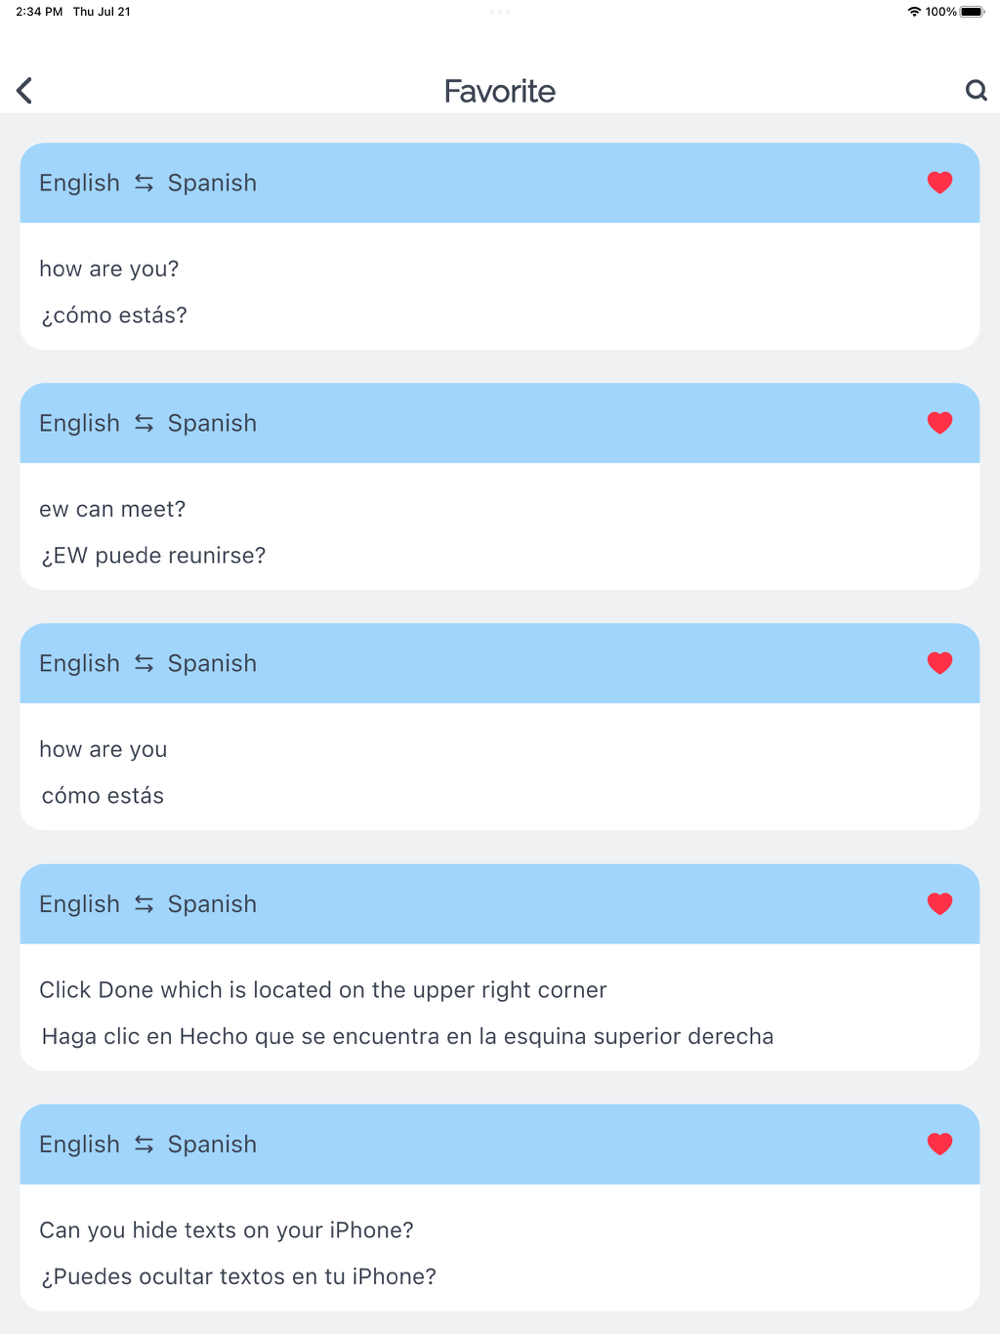This screenshot has height=1334, width=1000.
Task: Open search with magnifier icon
Action: [x=976, y=91]
